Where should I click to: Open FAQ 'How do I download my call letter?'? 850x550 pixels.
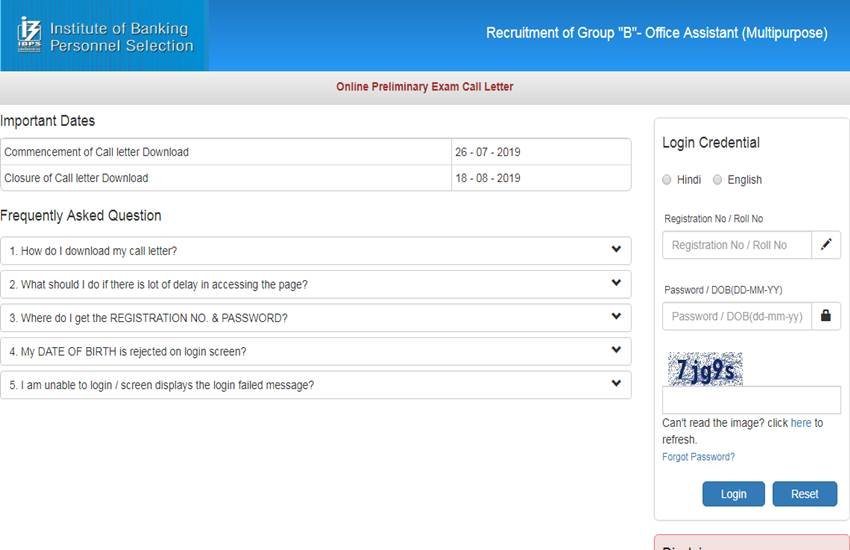(93, 251)
